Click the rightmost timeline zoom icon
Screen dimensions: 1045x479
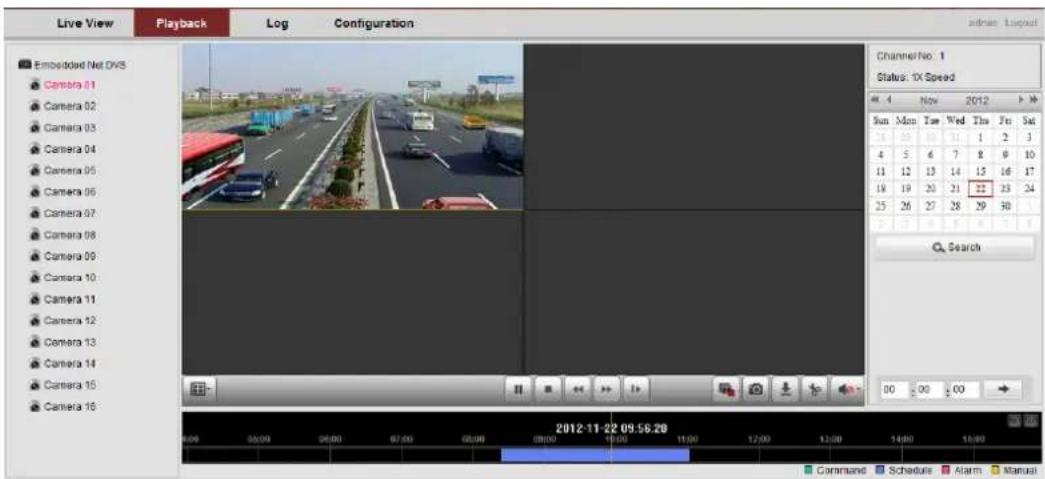tap(1032, 421)
